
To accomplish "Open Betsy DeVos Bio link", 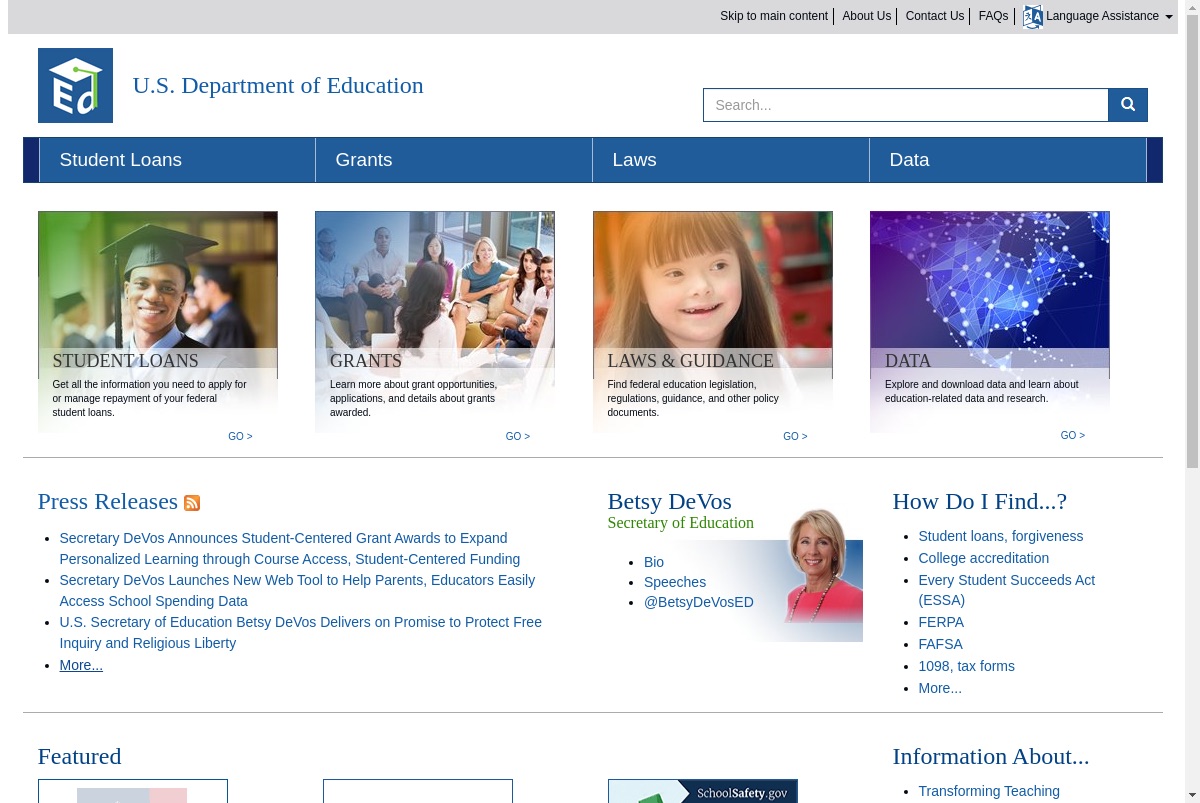I will (x=654, y=562).
